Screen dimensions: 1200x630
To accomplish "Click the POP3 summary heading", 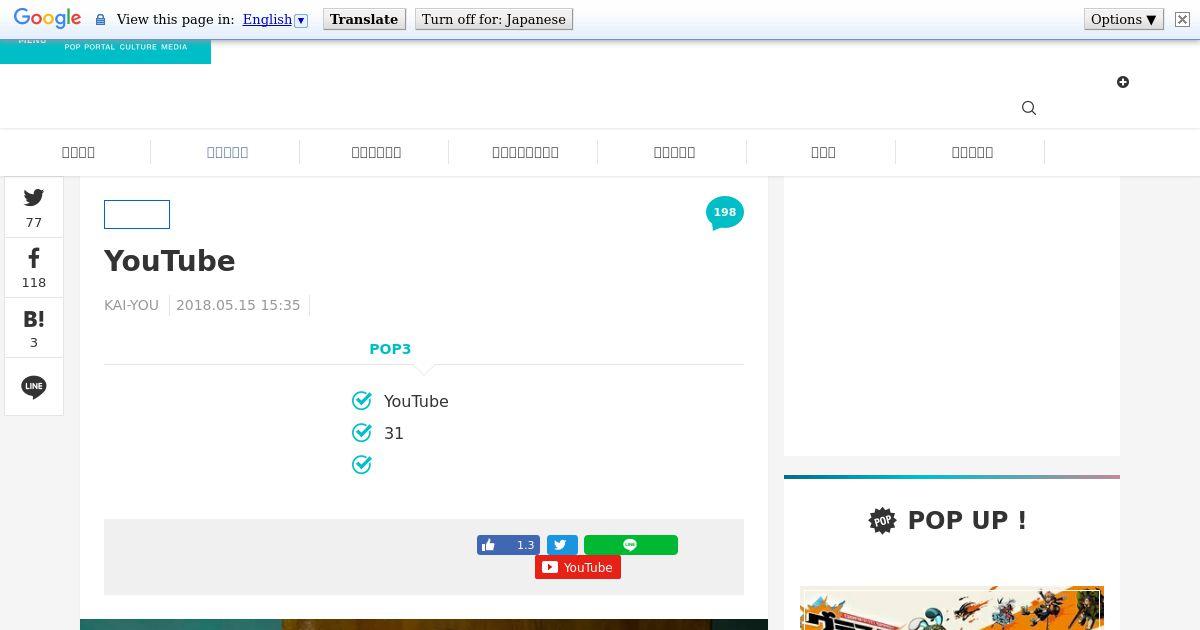I will (x=390, y=349).
